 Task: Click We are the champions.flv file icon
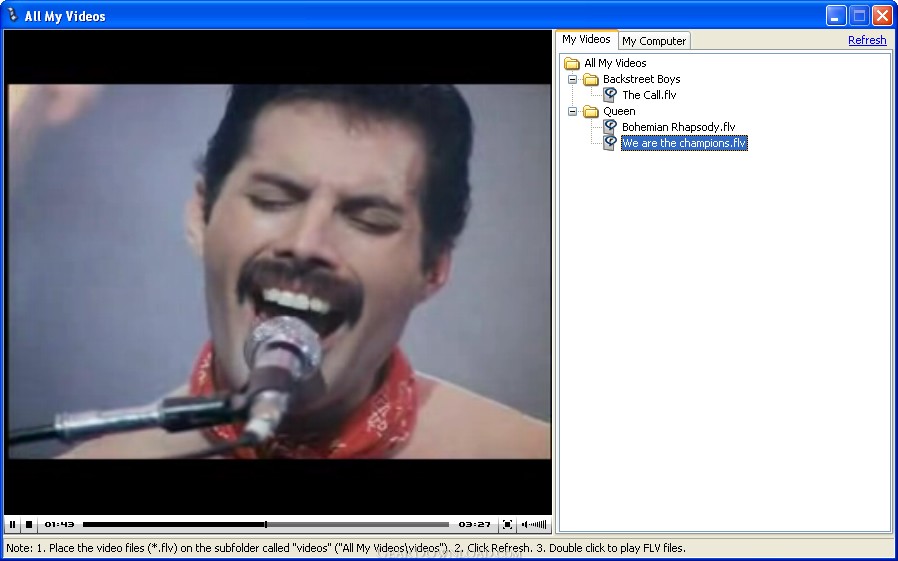610,143
